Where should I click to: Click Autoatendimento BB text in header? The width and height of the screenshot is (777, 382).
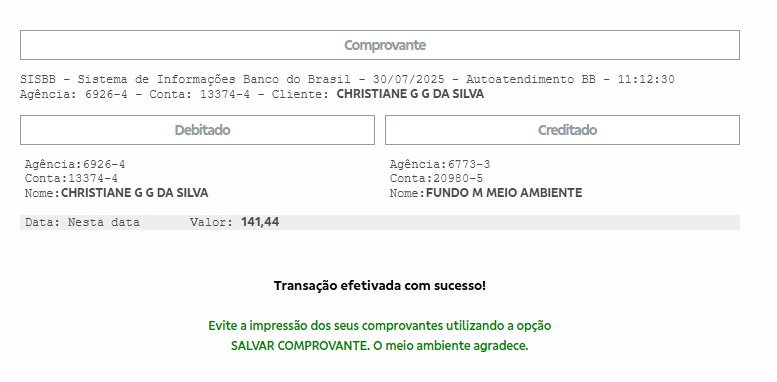coord(531,79)
